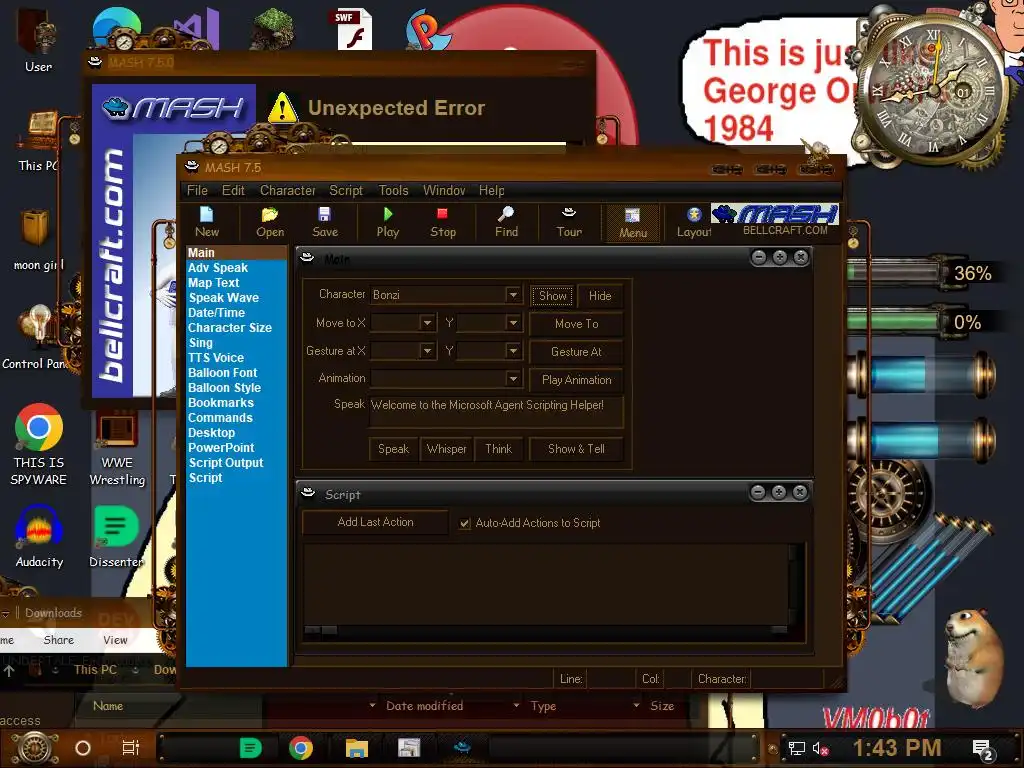Select Adv Speak in the sidebar
The width and height of the screenshot is (1024, 768).
pyautogui.click(x=217, y=268)
